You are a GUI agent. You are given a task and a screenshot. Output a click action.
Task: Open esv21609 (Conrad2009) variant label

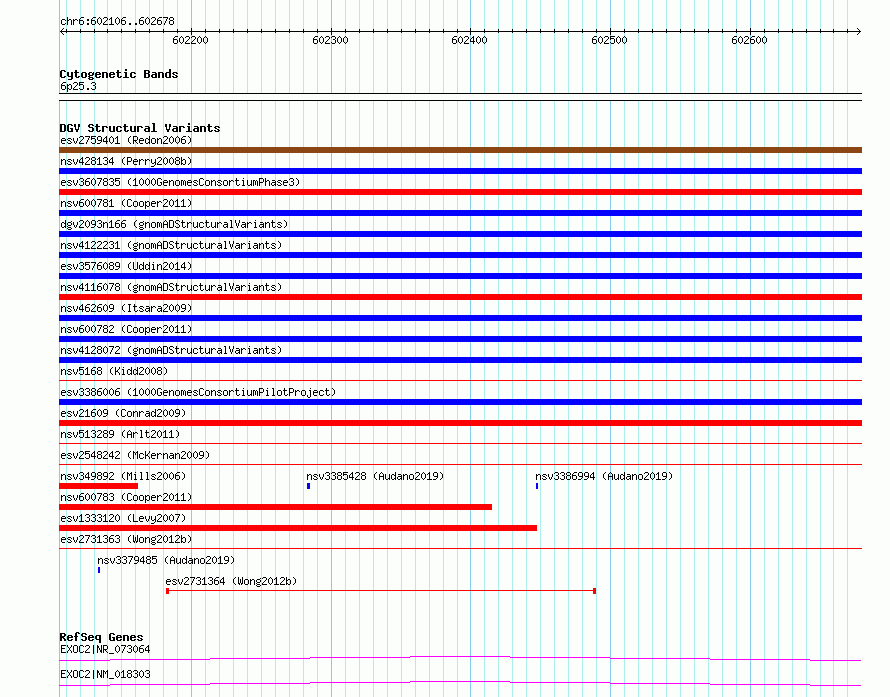click(123, 413)
